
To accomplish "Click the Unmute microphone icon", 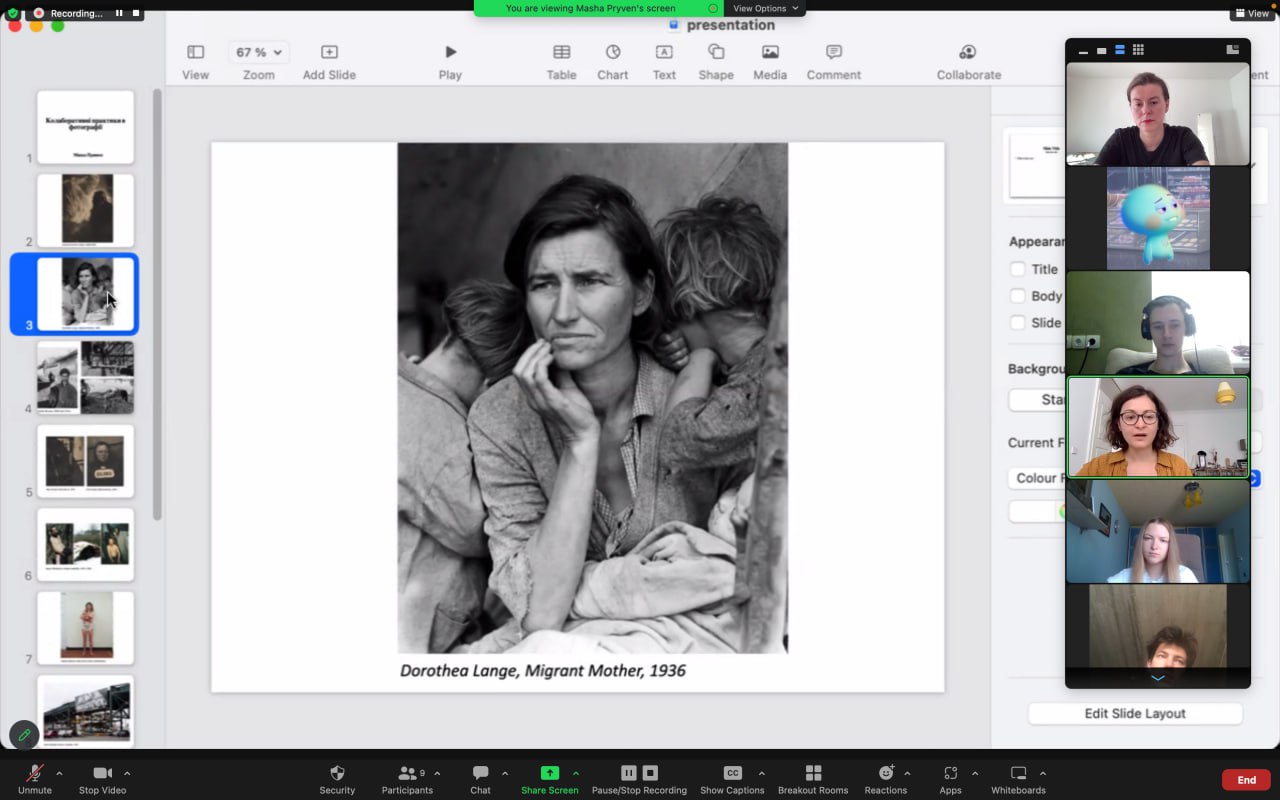I will [34, 773].
